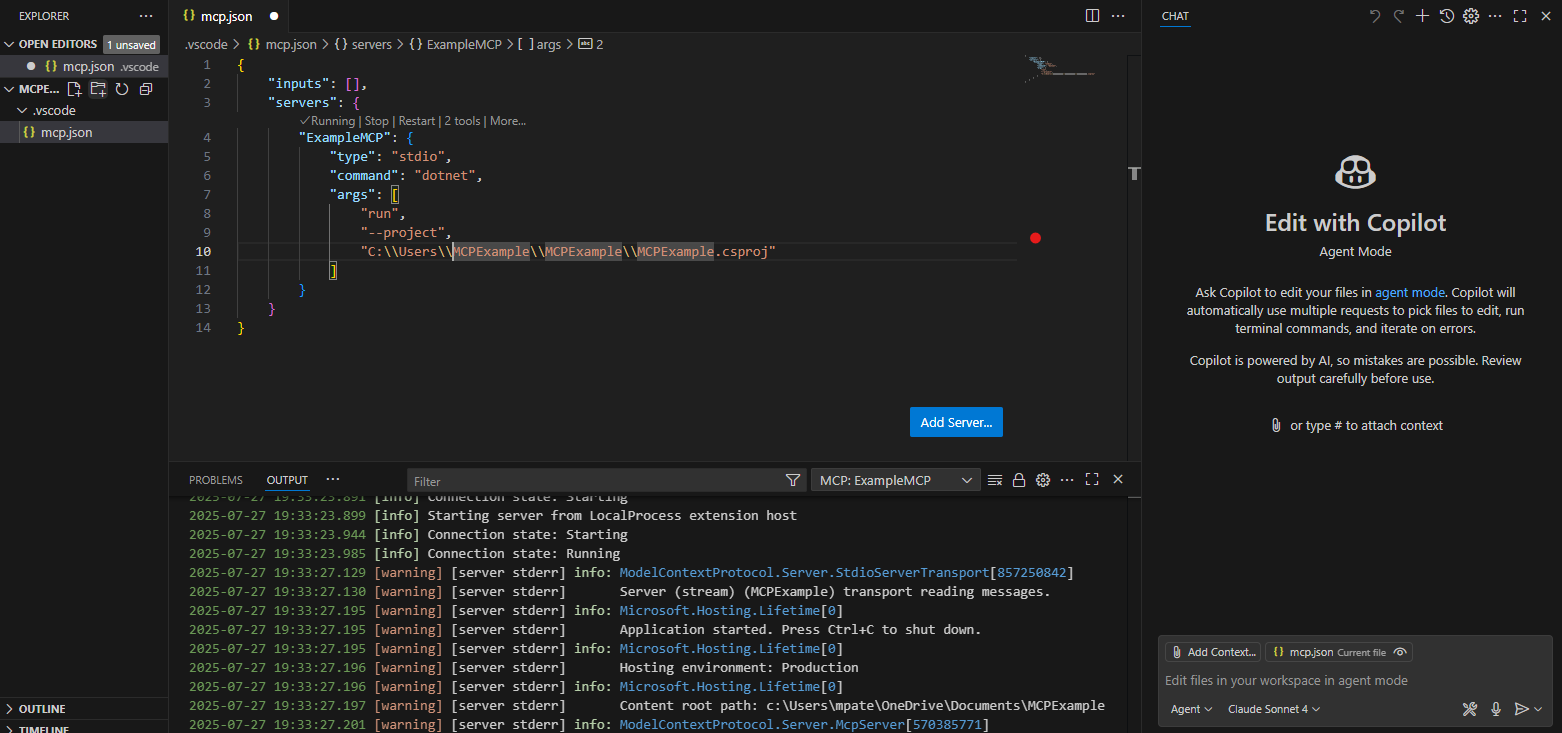The image size is (1562, 733).
Task: Undo last chat request
Action: pyautogui.click(x=1375, y=16)
